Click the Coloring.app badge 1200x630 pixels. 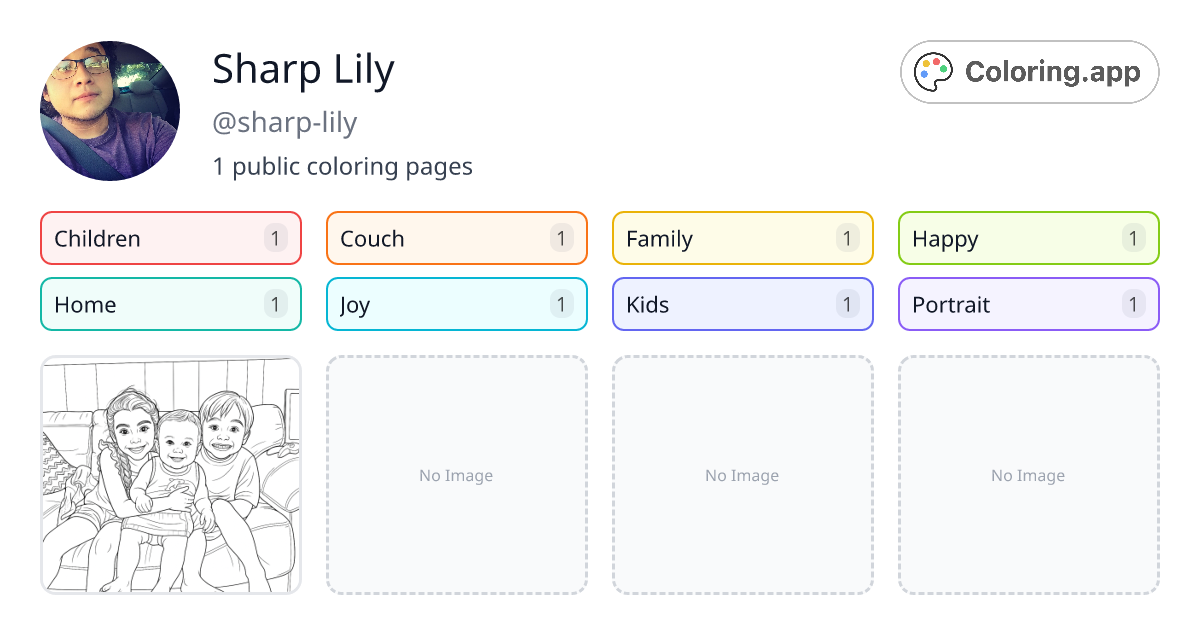point(1029,71)
